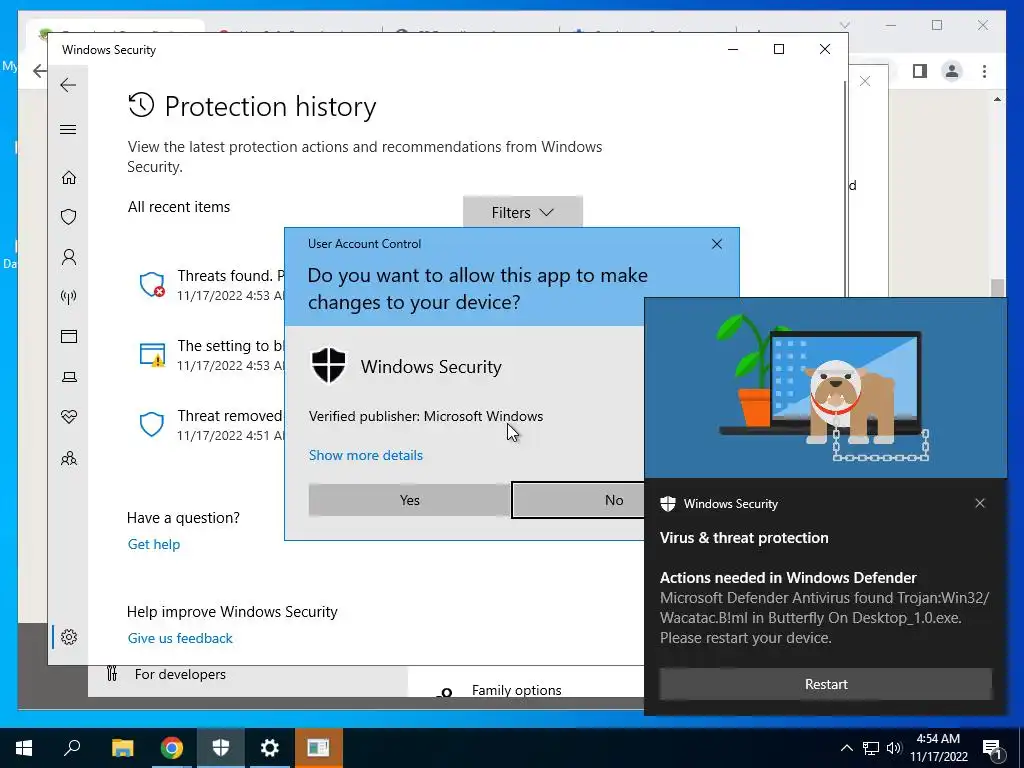Click Yes in User Account Control dialog

pyautogui.click(x=409, y=500)
